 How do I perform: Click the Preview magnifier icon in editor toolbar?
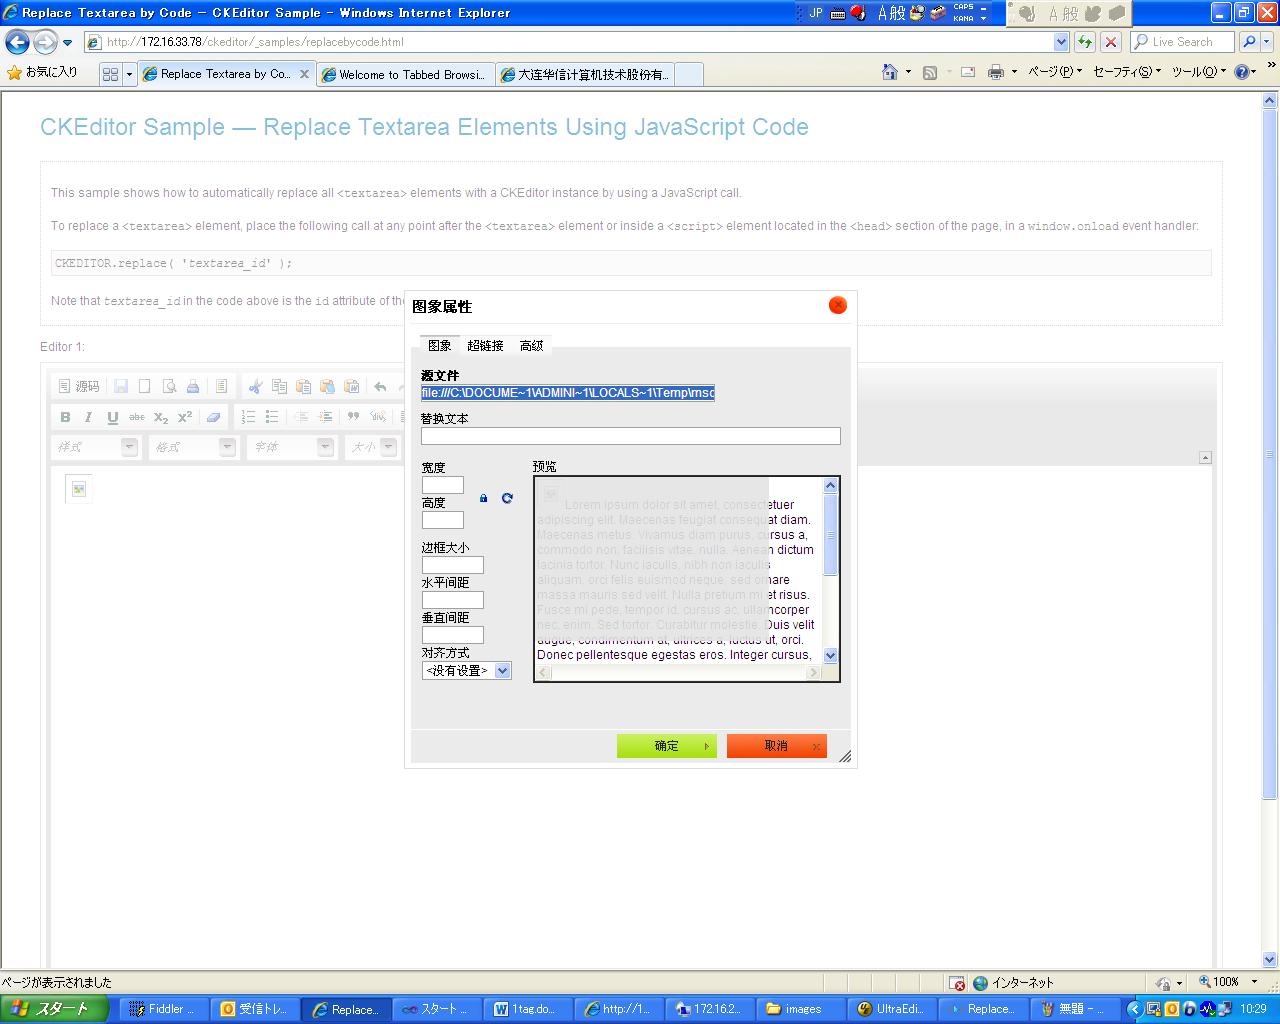(169, 386)
